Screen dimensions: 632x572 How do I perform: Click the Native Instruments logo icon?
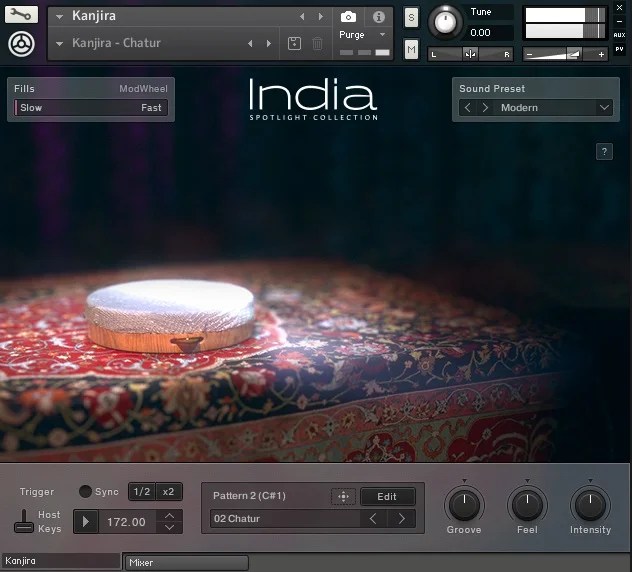click(x=21, y=44)
